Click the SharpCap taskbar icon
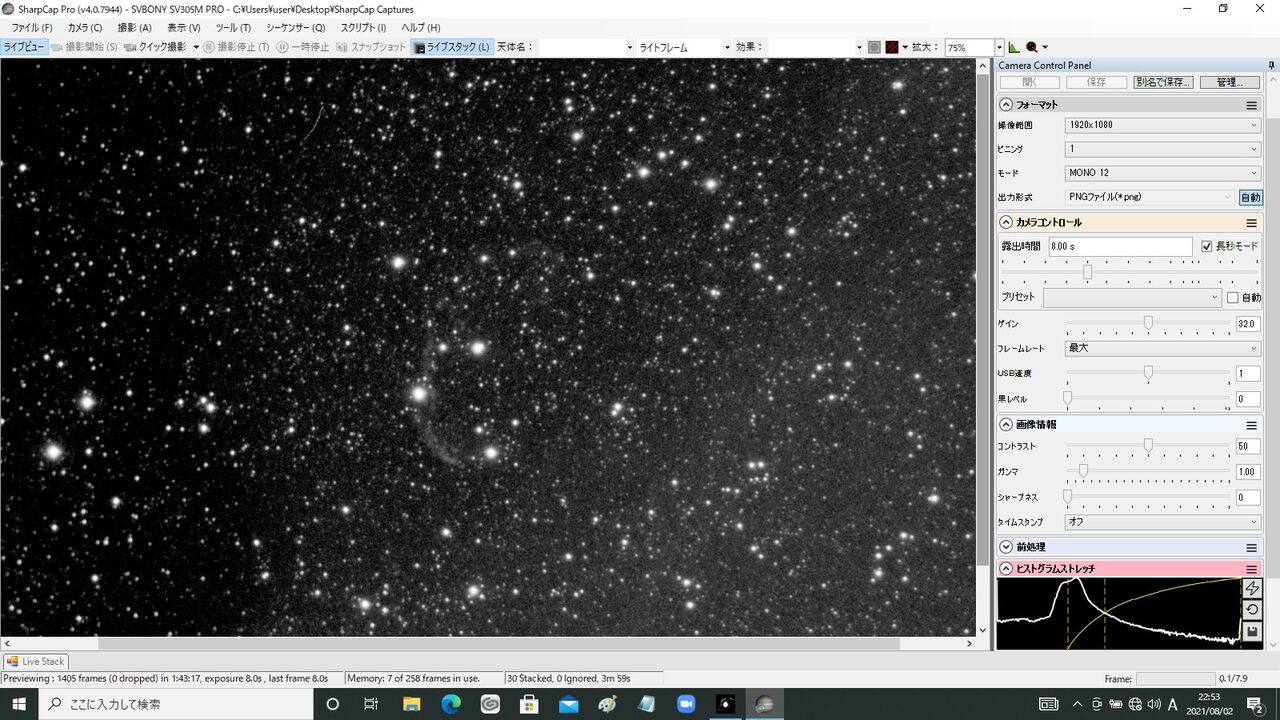This screenshot has width=1280, height=720. coord(764,704)
